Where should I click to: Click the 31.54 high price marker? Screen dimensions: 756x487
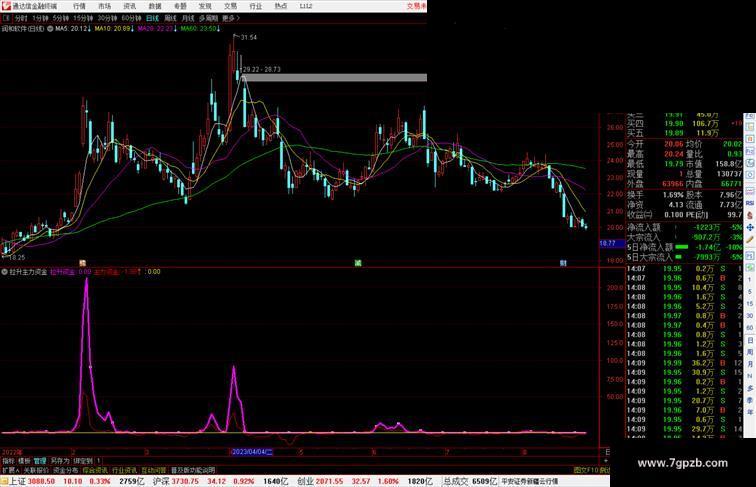pos(248,38)
